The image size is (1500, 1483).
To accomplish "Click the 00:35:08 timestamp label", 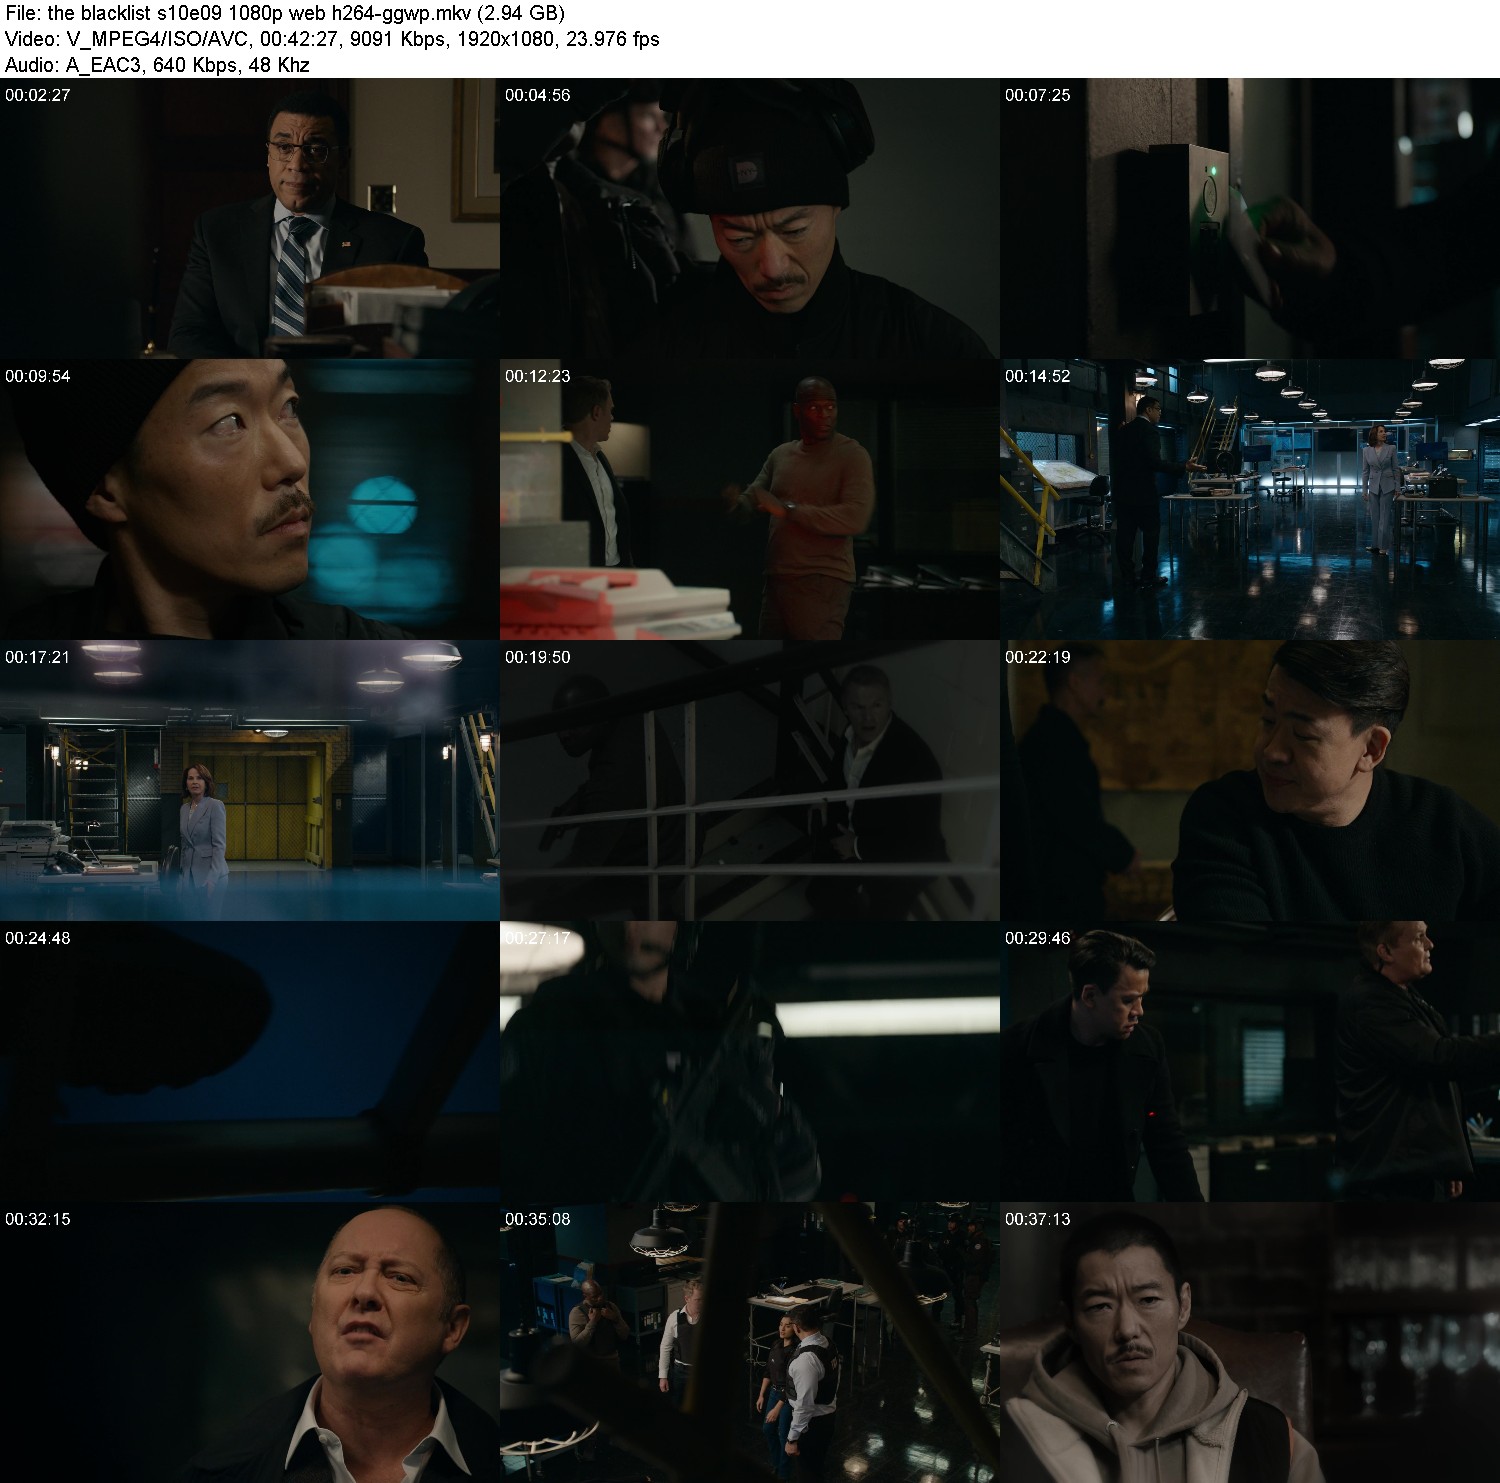I will 538,1219.
